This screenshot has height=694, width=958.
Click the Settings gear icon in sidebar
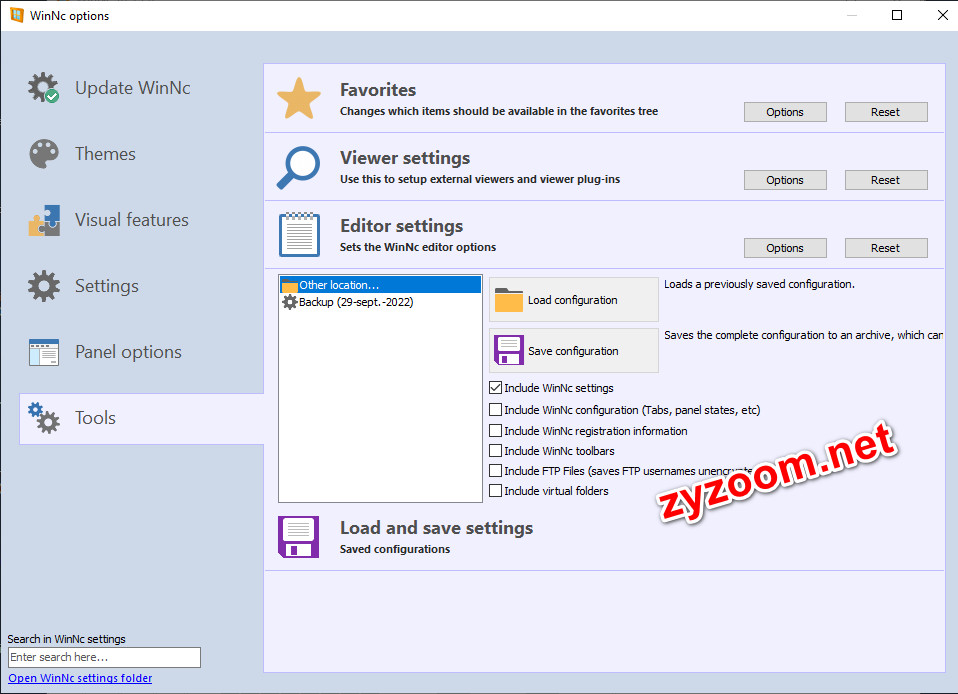[44, 286]
